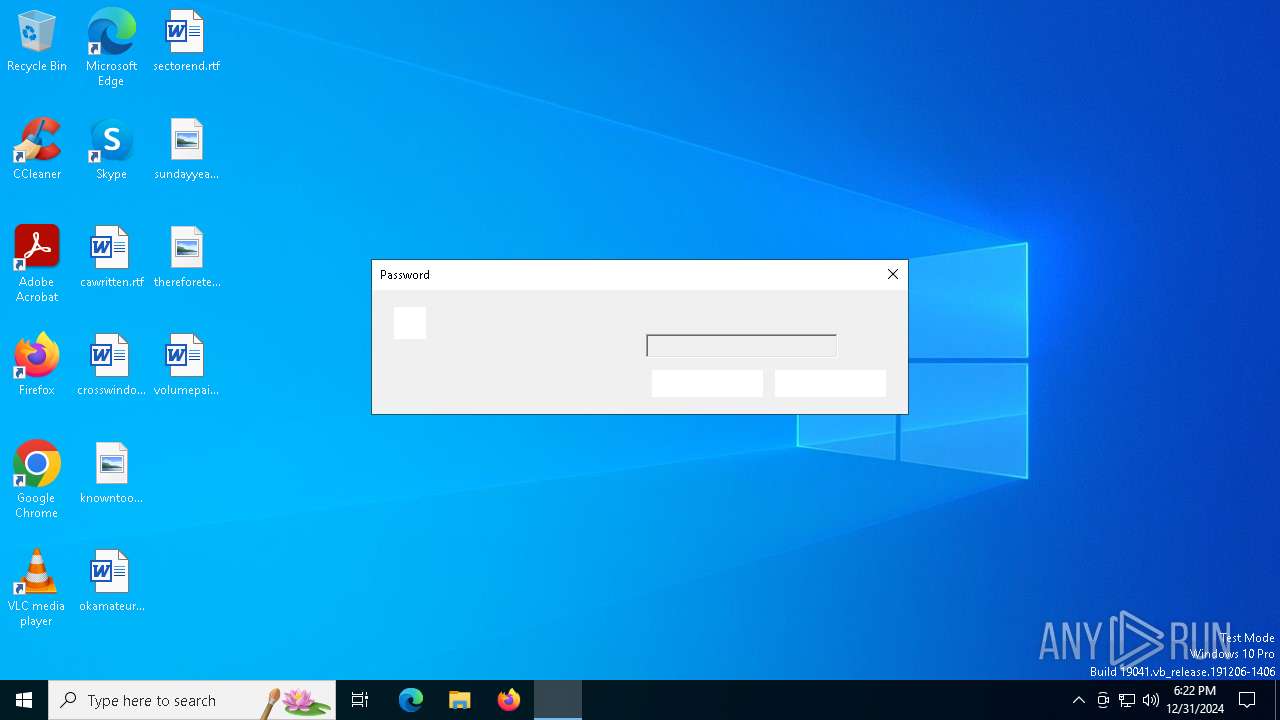Viewport: 1280px width, 720px height.
Task: Open the Adobe Acrobat desktop shortcut
Action: pos(37,264)
